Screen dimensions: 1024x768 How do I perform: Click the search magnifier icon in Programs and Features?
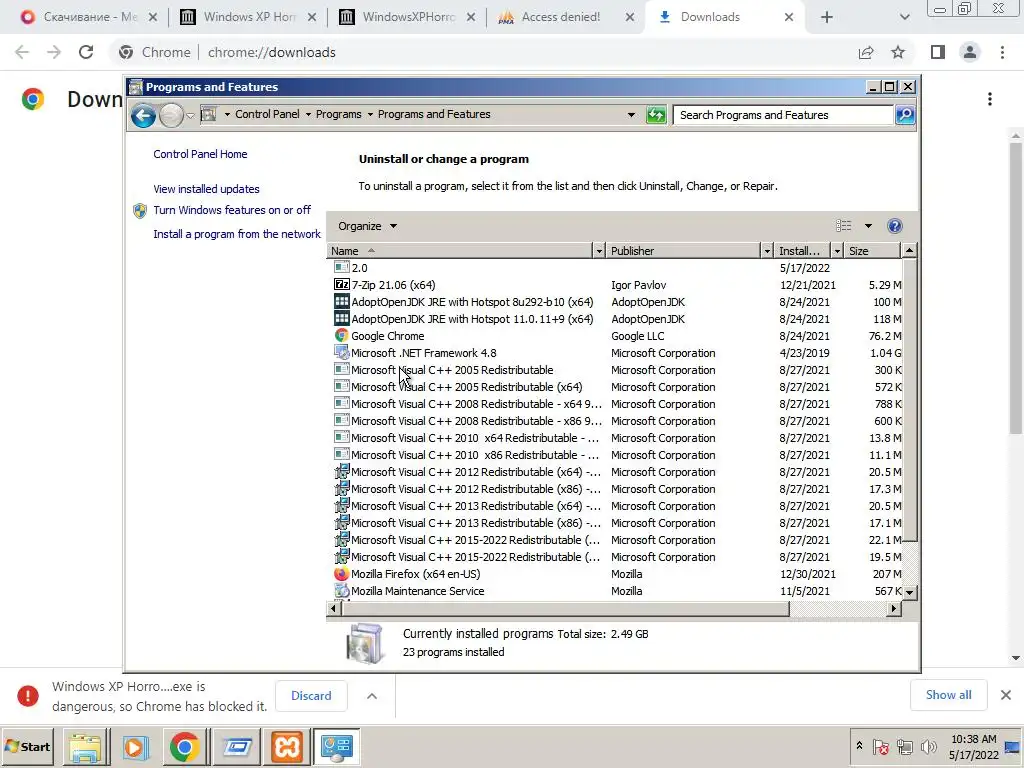point(904,115)
